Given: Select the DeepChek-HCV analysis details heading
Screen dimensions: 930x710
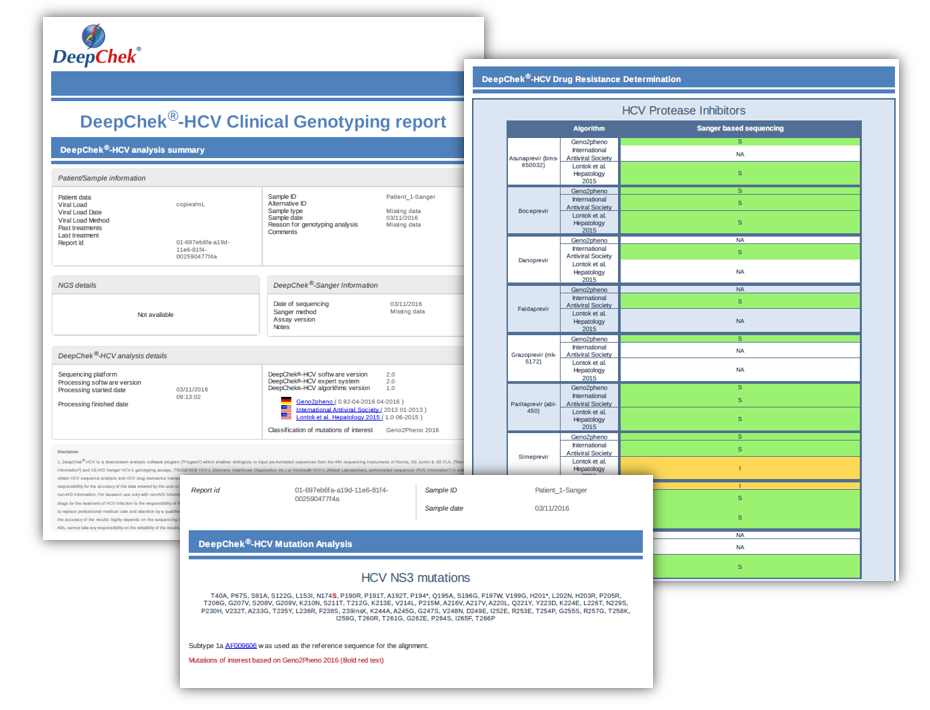Looking at the screenshot, I should tap(112, 356).
